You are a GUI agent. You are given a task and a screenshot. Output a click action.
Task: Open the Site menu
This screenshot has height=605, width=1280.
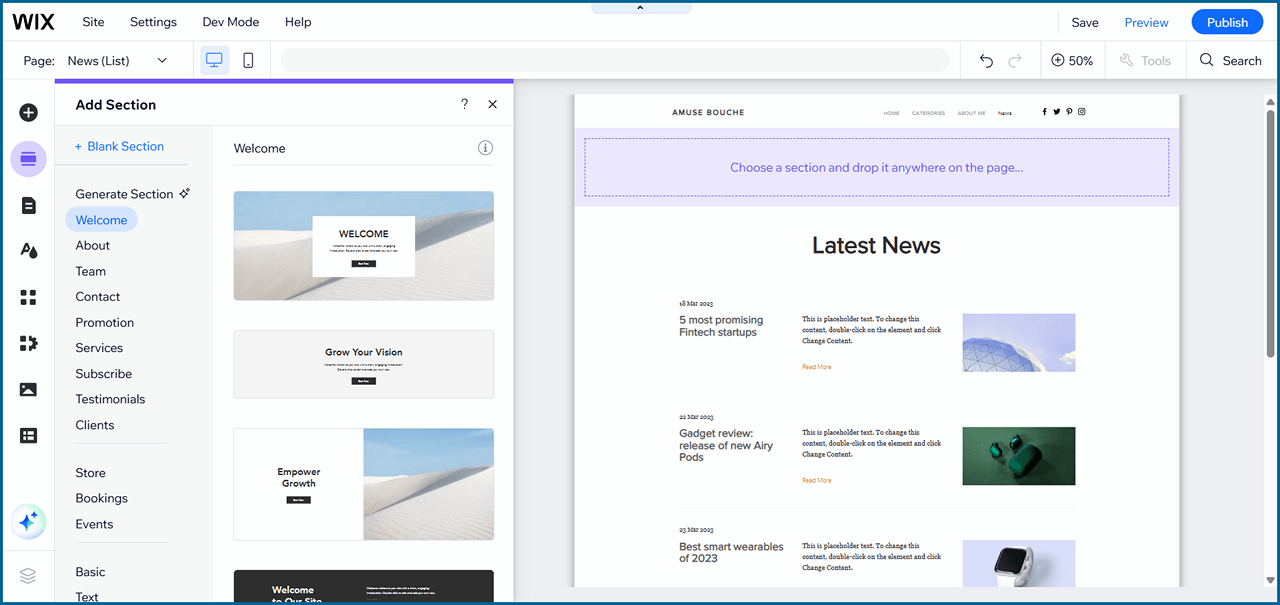tap(93, 22)
